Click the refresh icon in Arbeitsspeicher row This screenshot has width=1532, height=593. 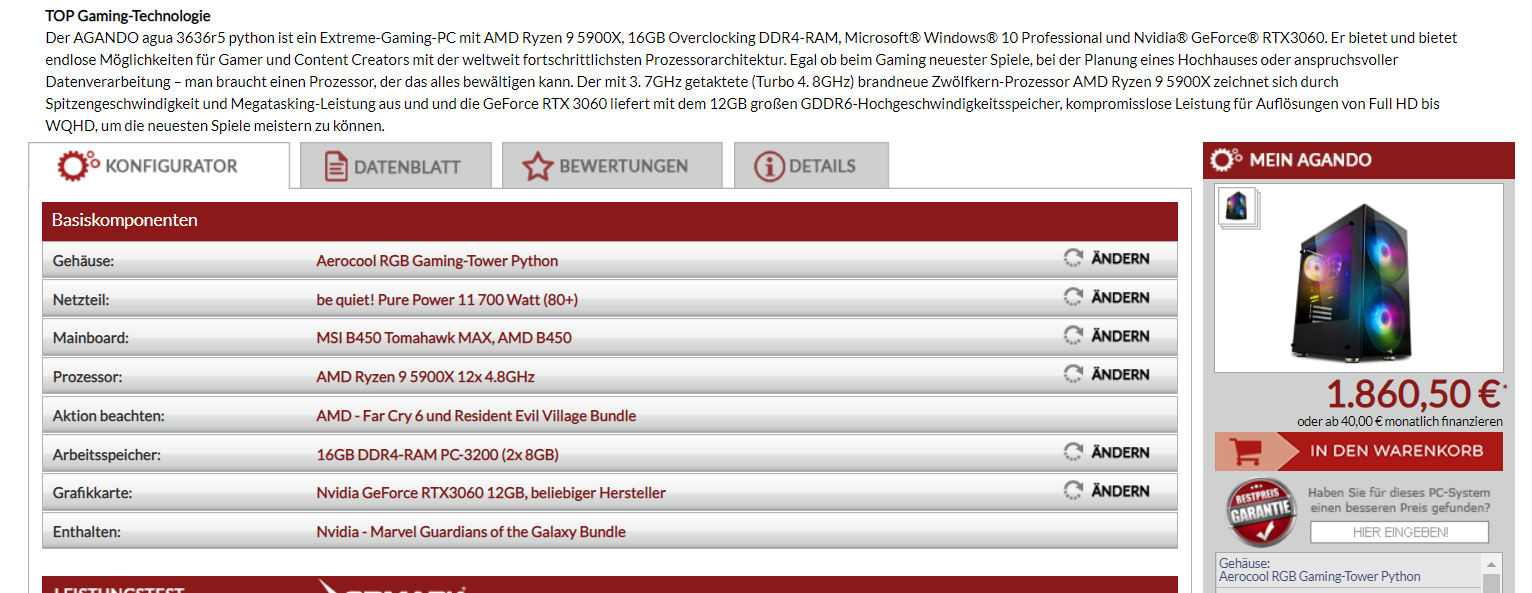pos(1073,452)
